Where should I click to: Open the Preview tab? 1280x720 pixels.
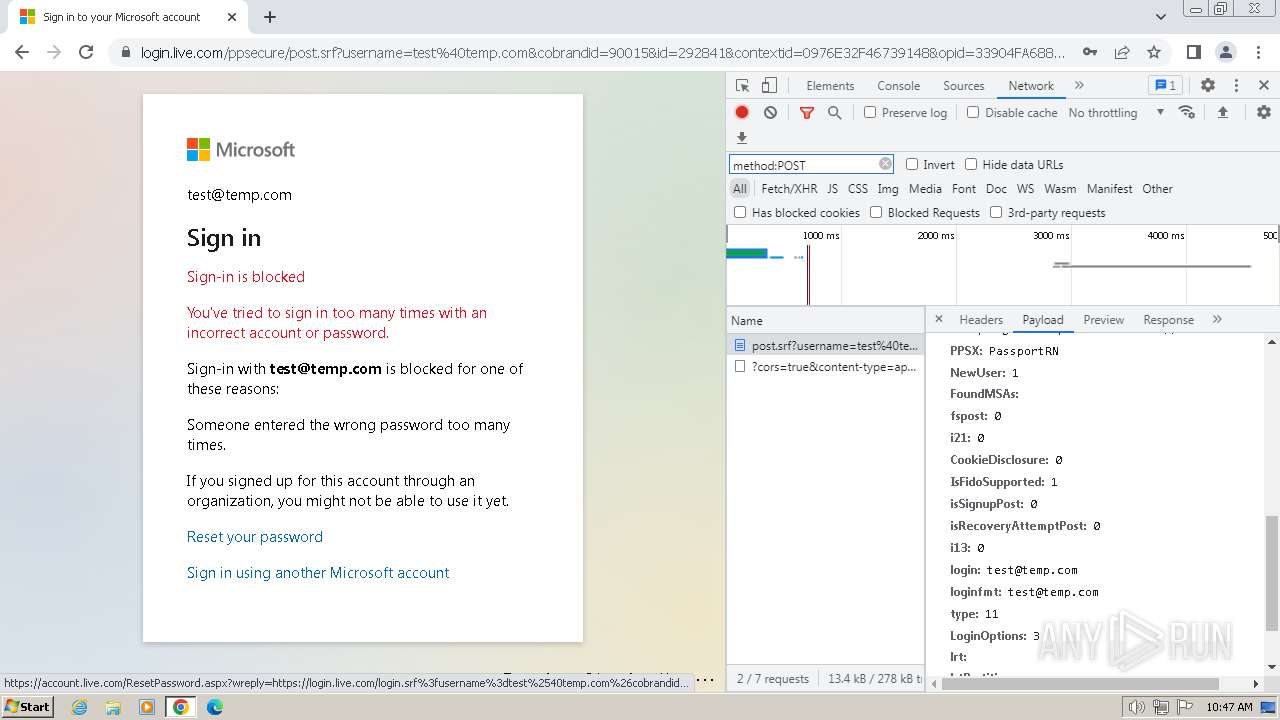click(1104, 320)
